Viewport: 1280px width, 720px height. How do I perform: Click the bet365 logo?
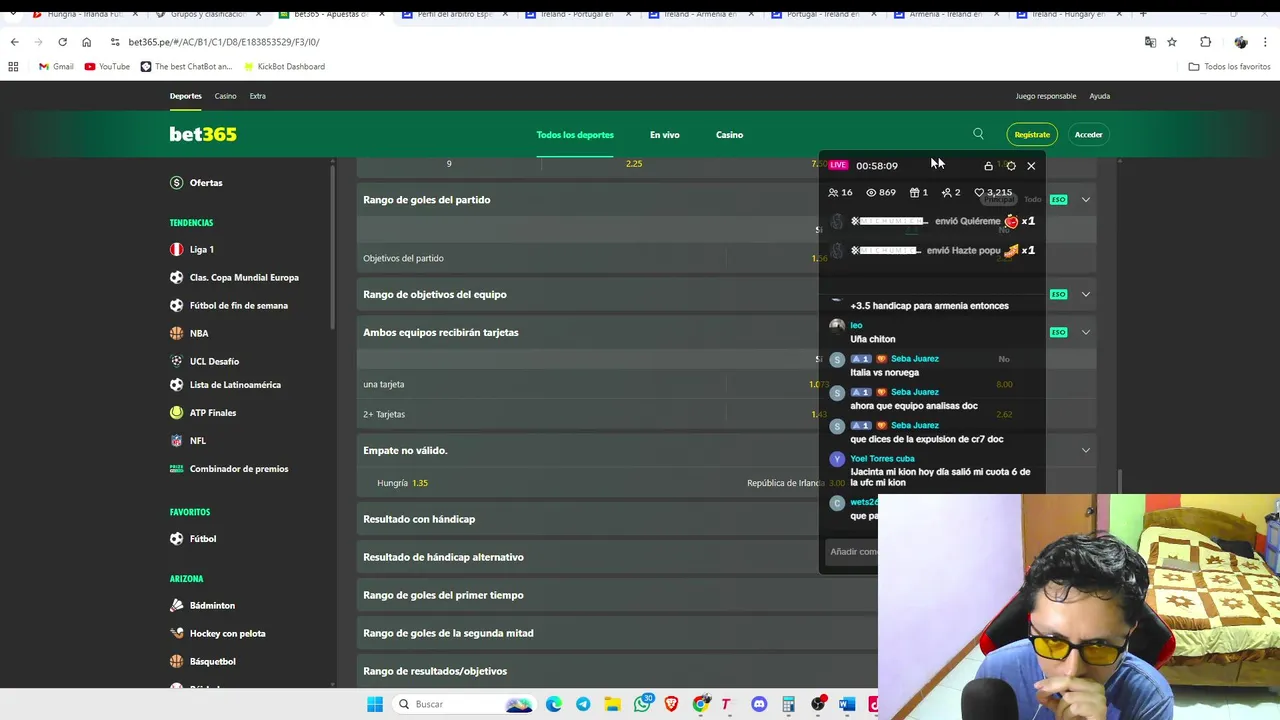203,134
